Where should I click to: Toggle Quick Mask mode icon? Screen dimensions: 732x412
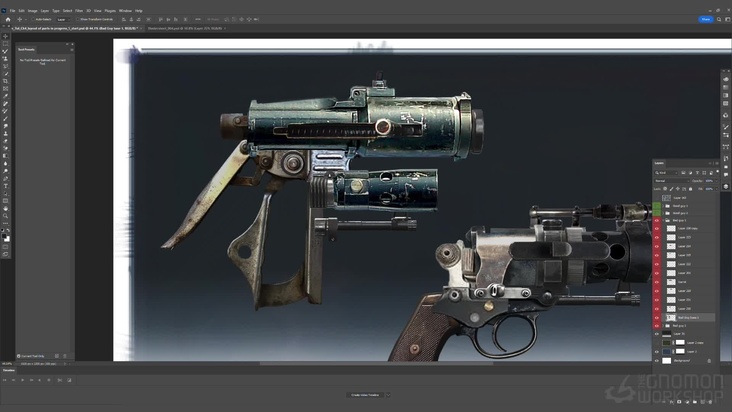[5, 248]
